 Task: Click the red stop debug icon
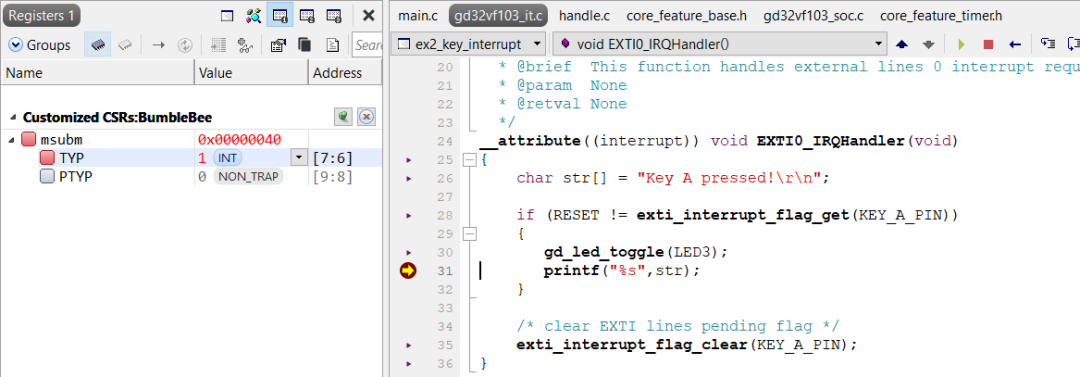988,45
